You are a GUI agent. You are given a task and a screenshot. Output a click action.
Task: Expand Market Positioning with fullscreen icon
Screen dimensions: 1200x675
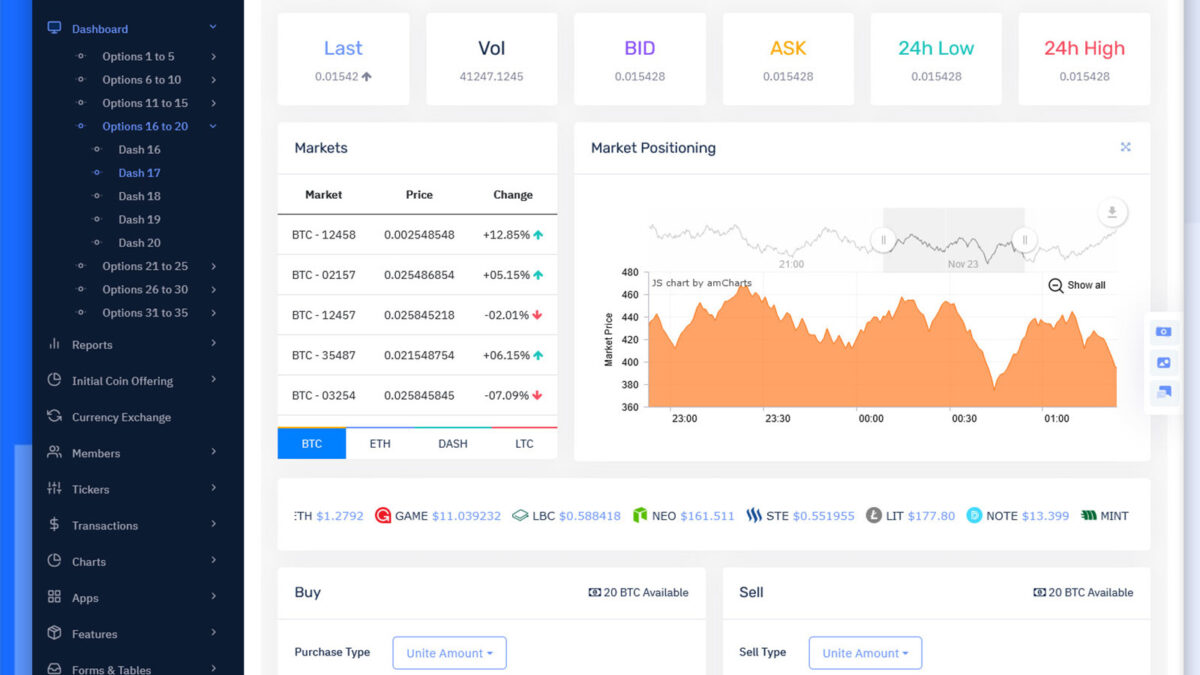coord(1125,146)
